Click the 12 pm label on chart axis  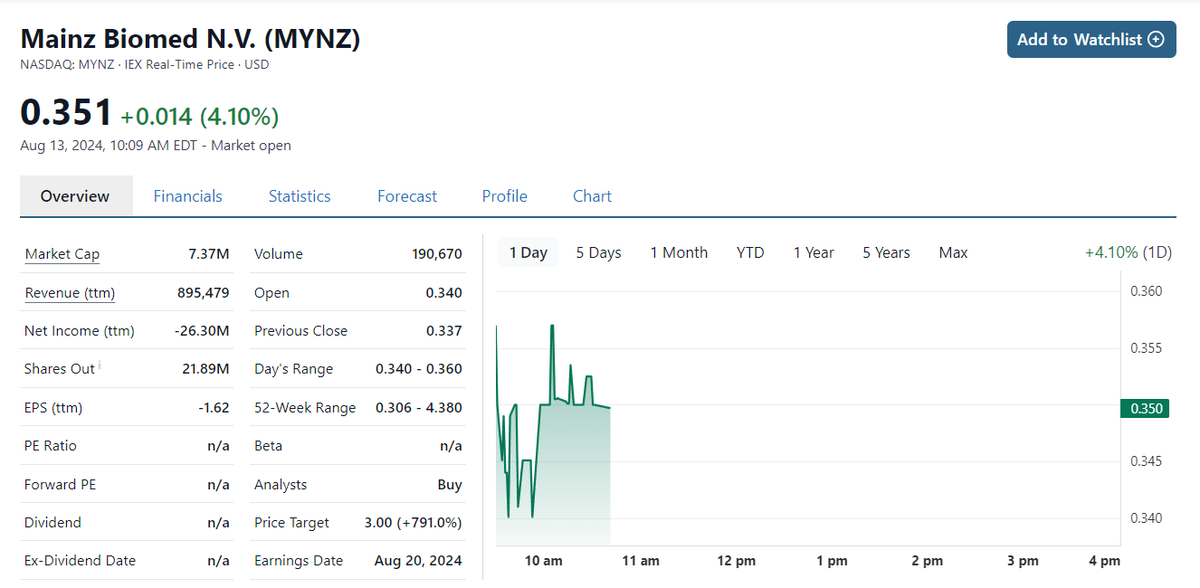(737, 561)
